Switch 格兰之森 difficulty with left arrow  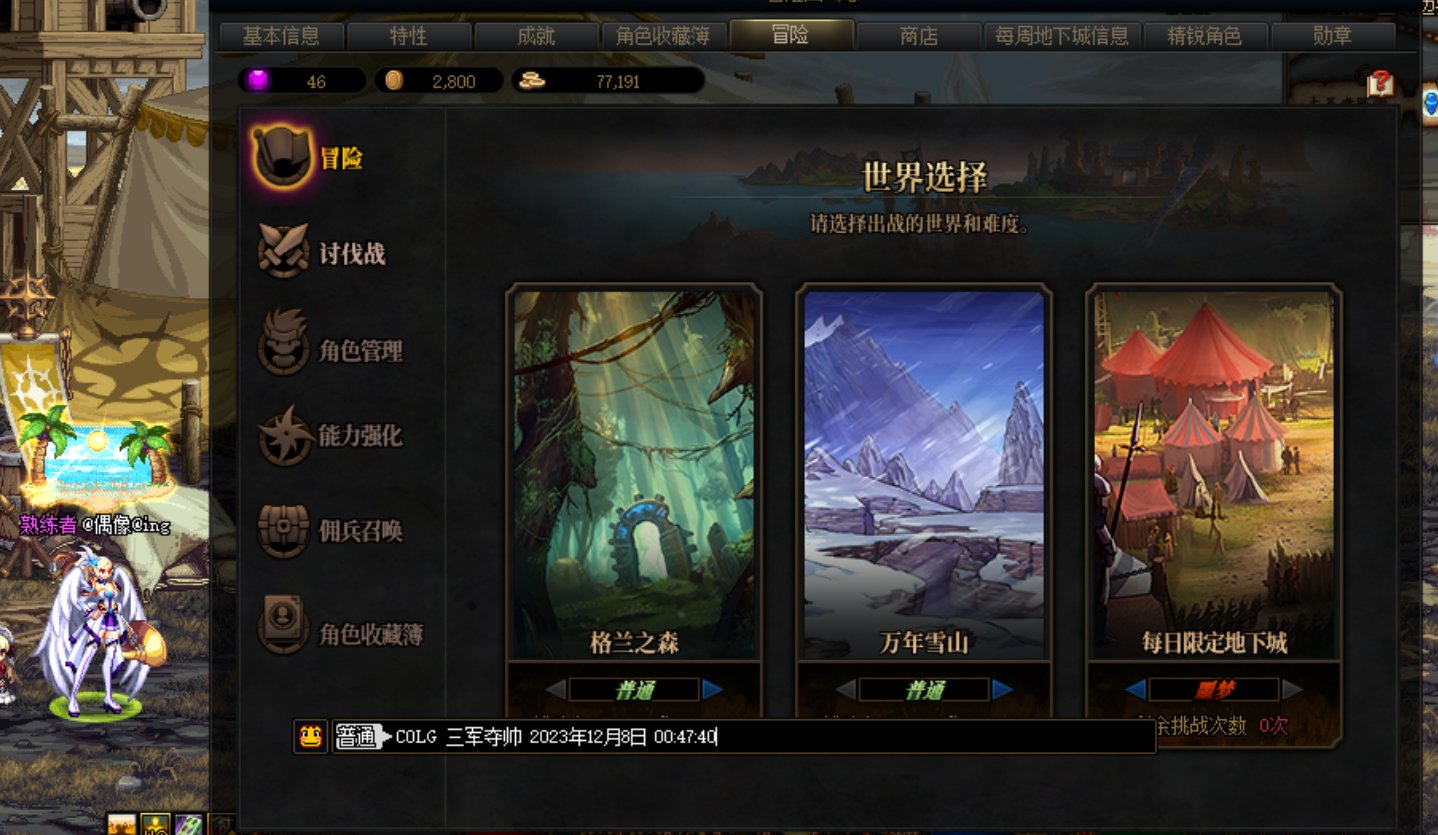click(555, 689)
